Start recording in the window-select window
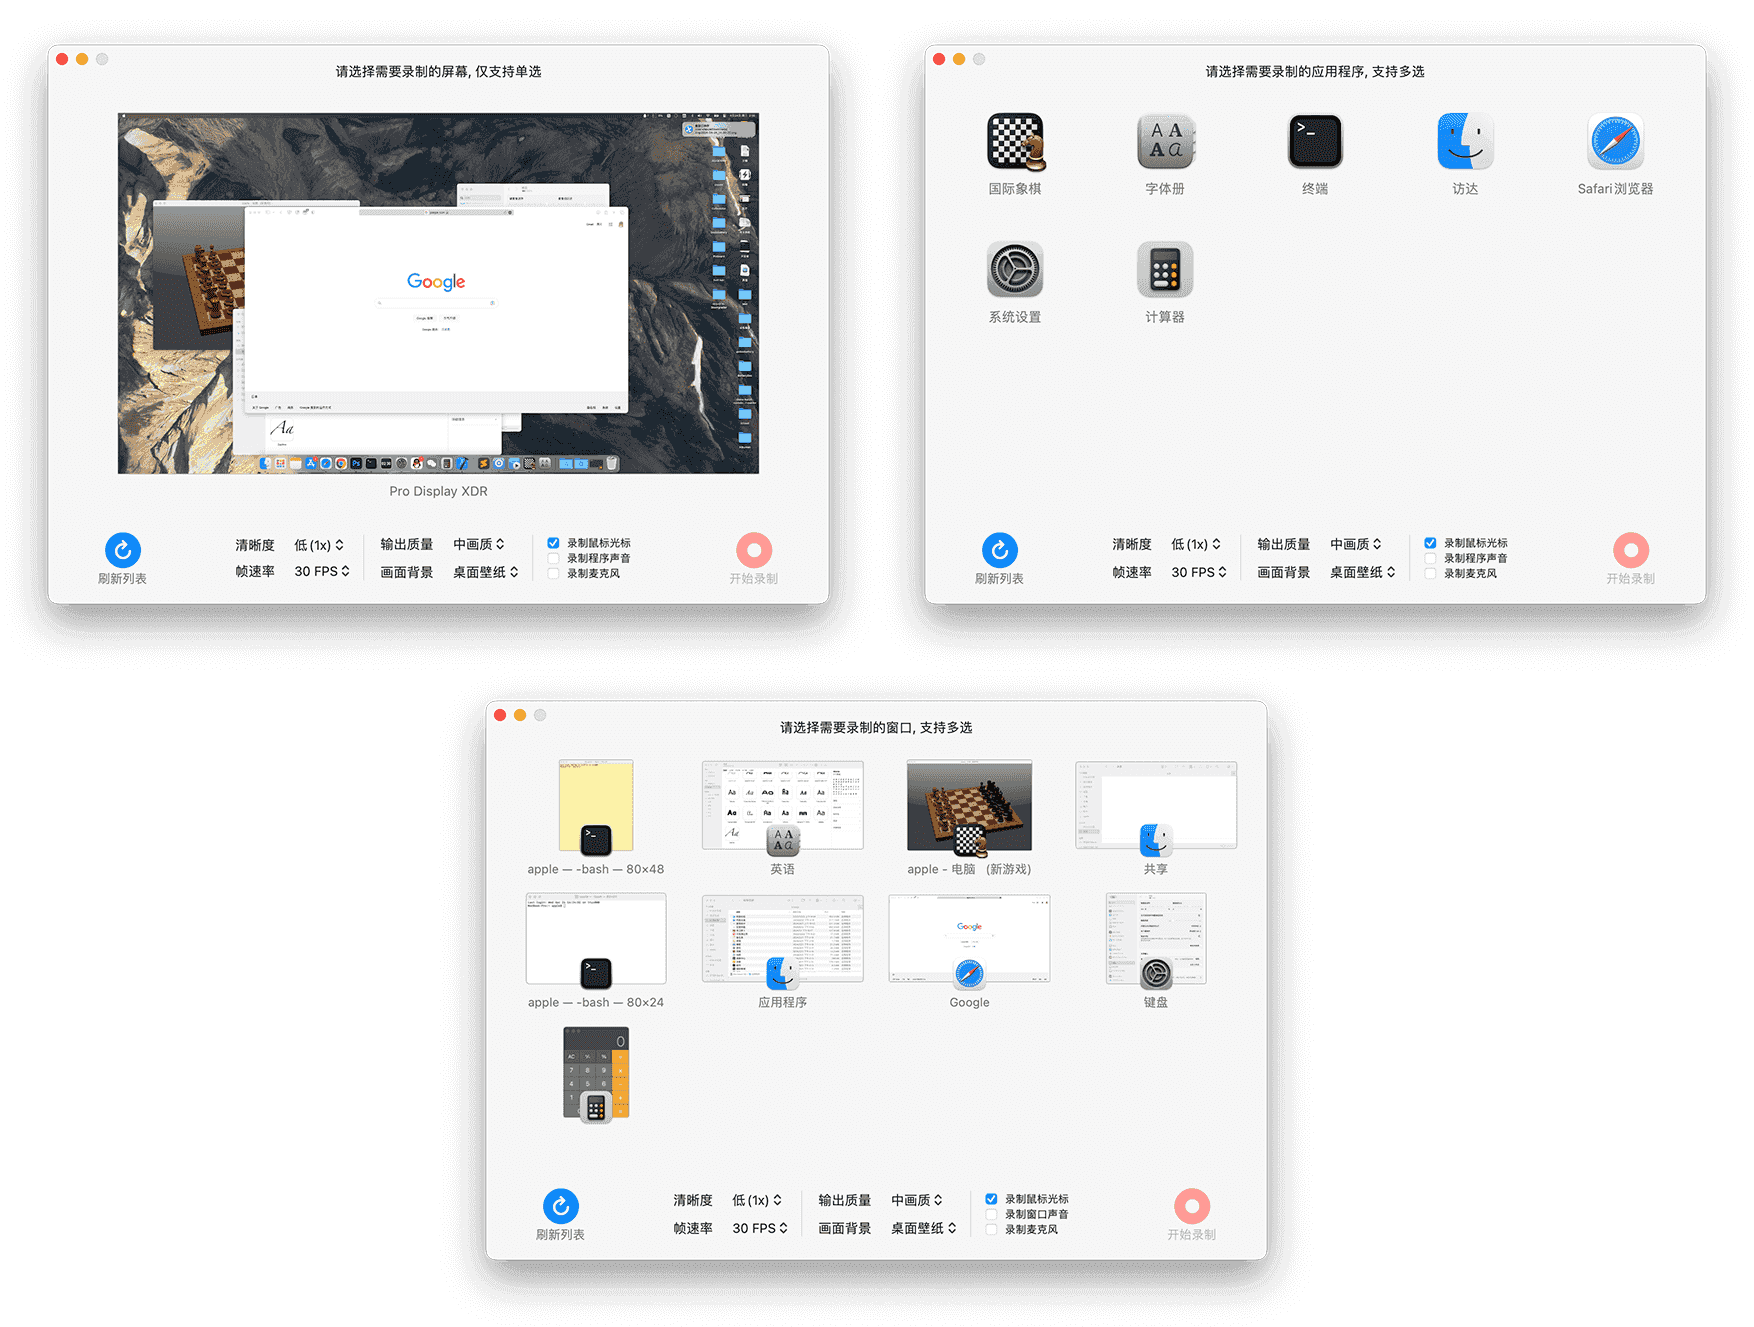1754x1327 pixels. [1192, 1206]
